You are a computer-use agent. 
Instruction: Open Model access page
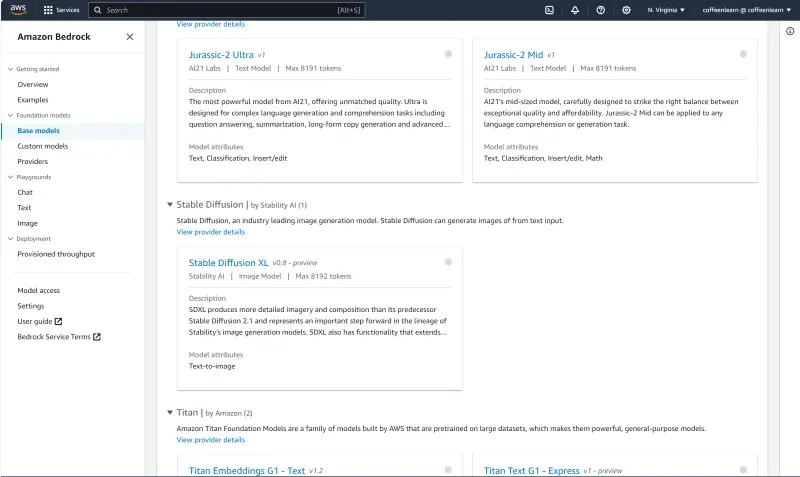pos(38,290)
